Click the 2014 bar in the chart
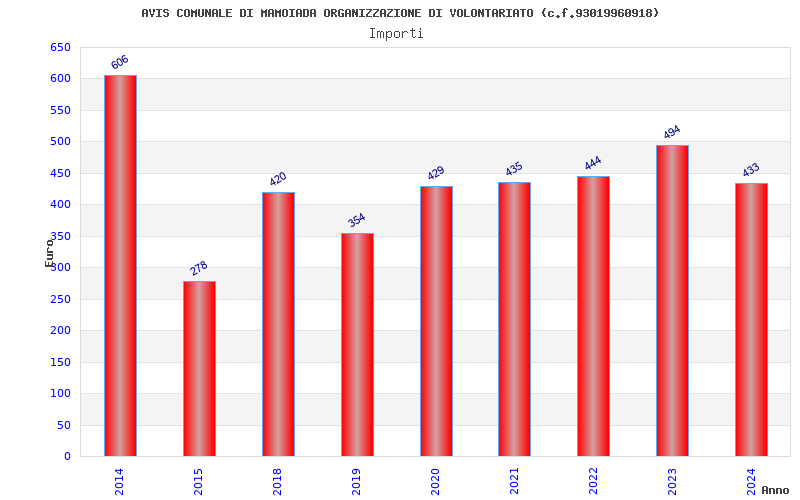 120,266
